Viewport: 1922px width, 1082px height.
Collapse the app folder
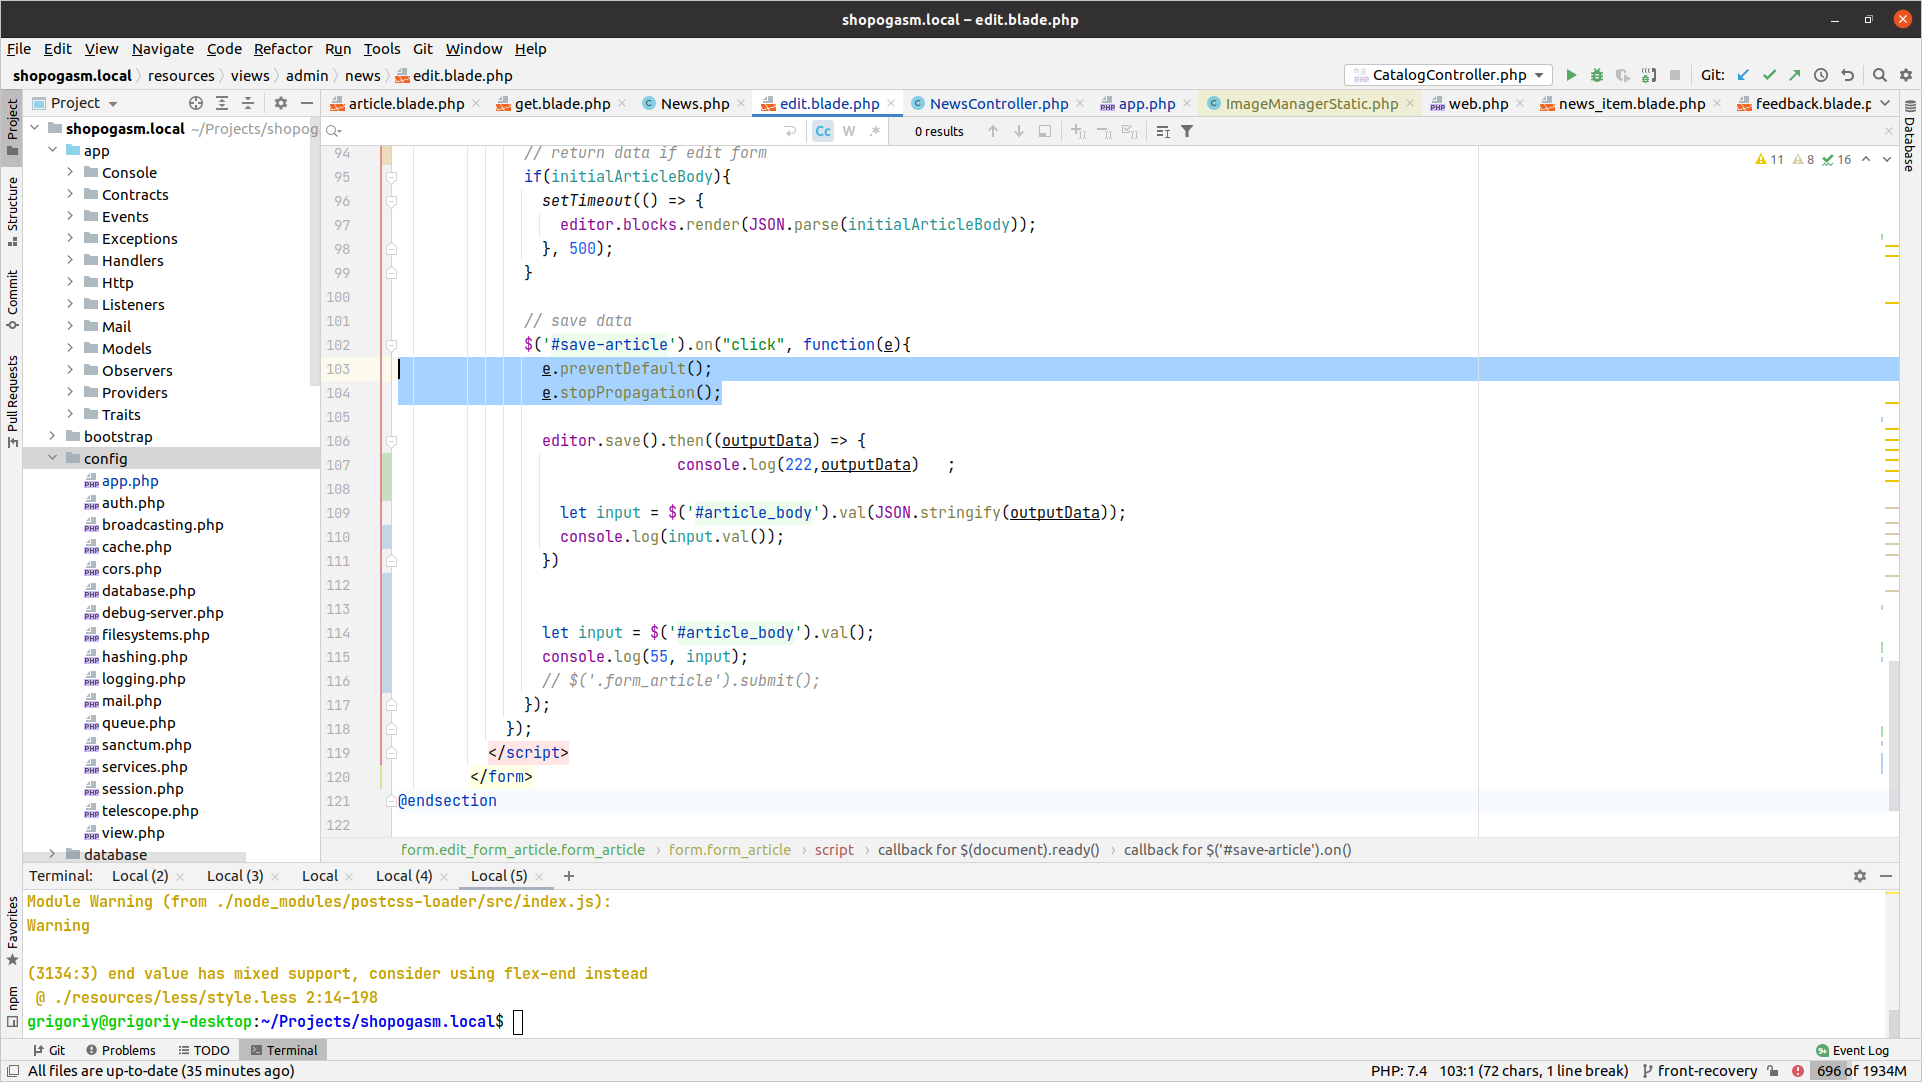click(x=52, y=150)
